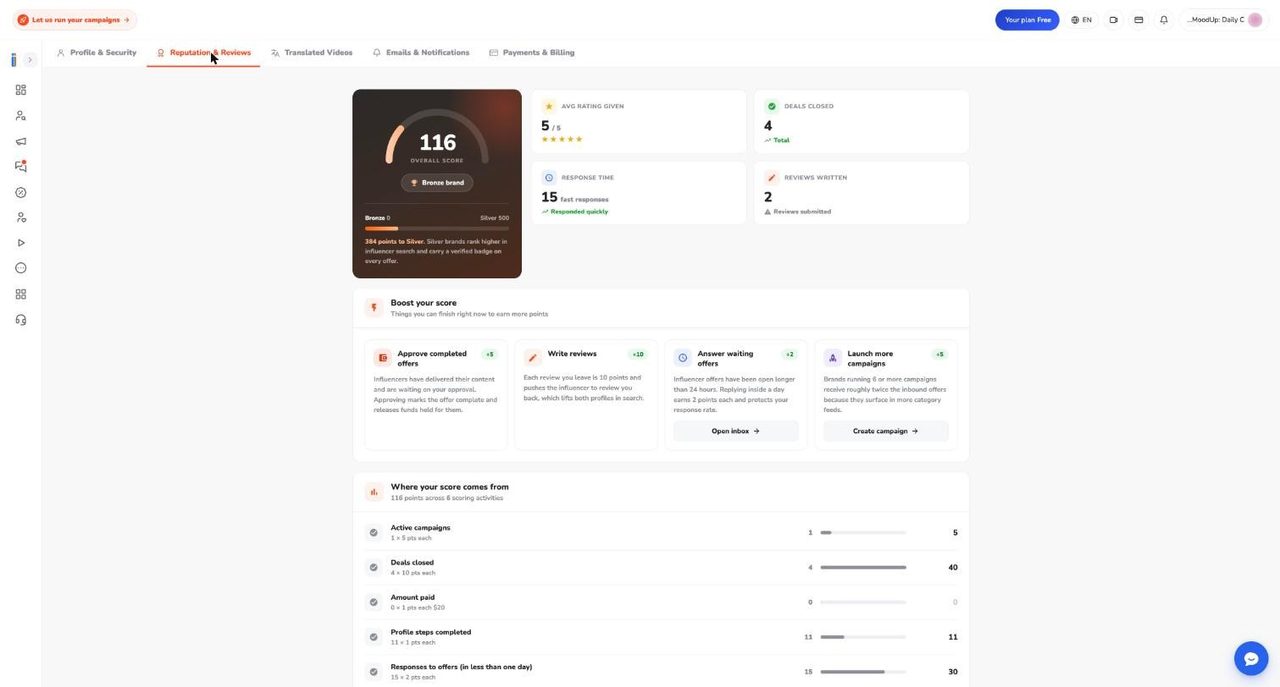Click the star icon of Avg Rating Given
Screen dimensions: 1280x687
[x=548, y=106]
